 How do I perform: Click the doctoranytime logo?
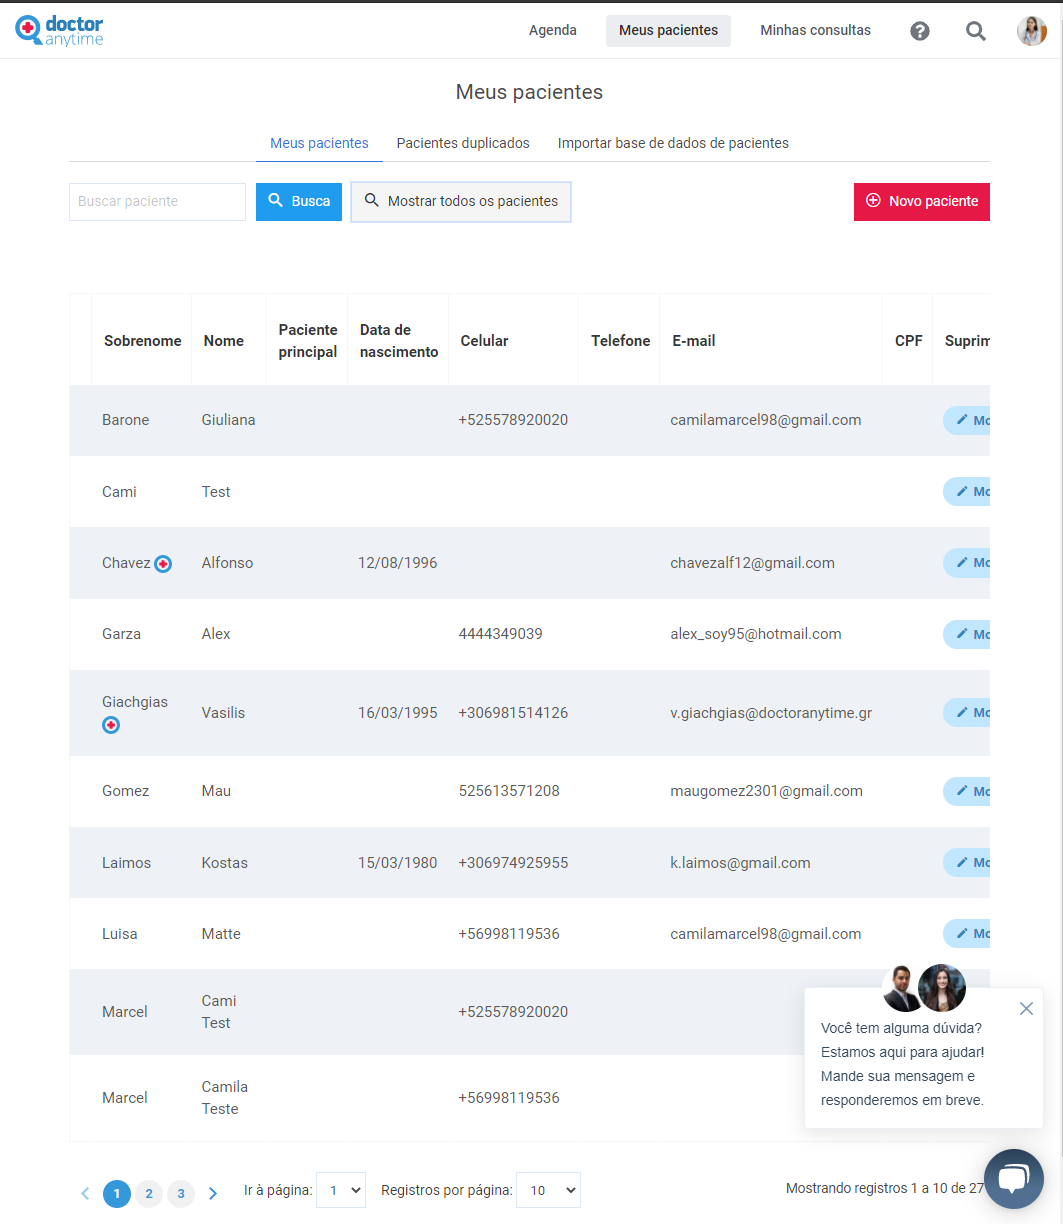pos(60,30)
